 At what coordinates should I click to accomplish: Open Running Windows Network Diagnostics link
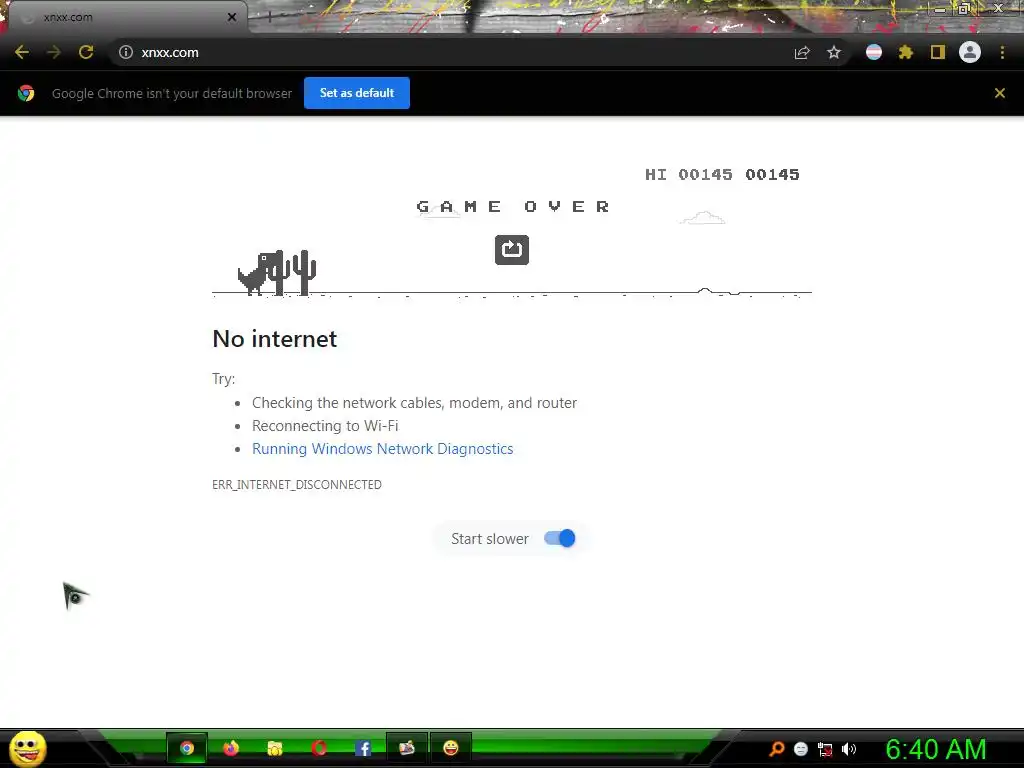click(383, 449)
